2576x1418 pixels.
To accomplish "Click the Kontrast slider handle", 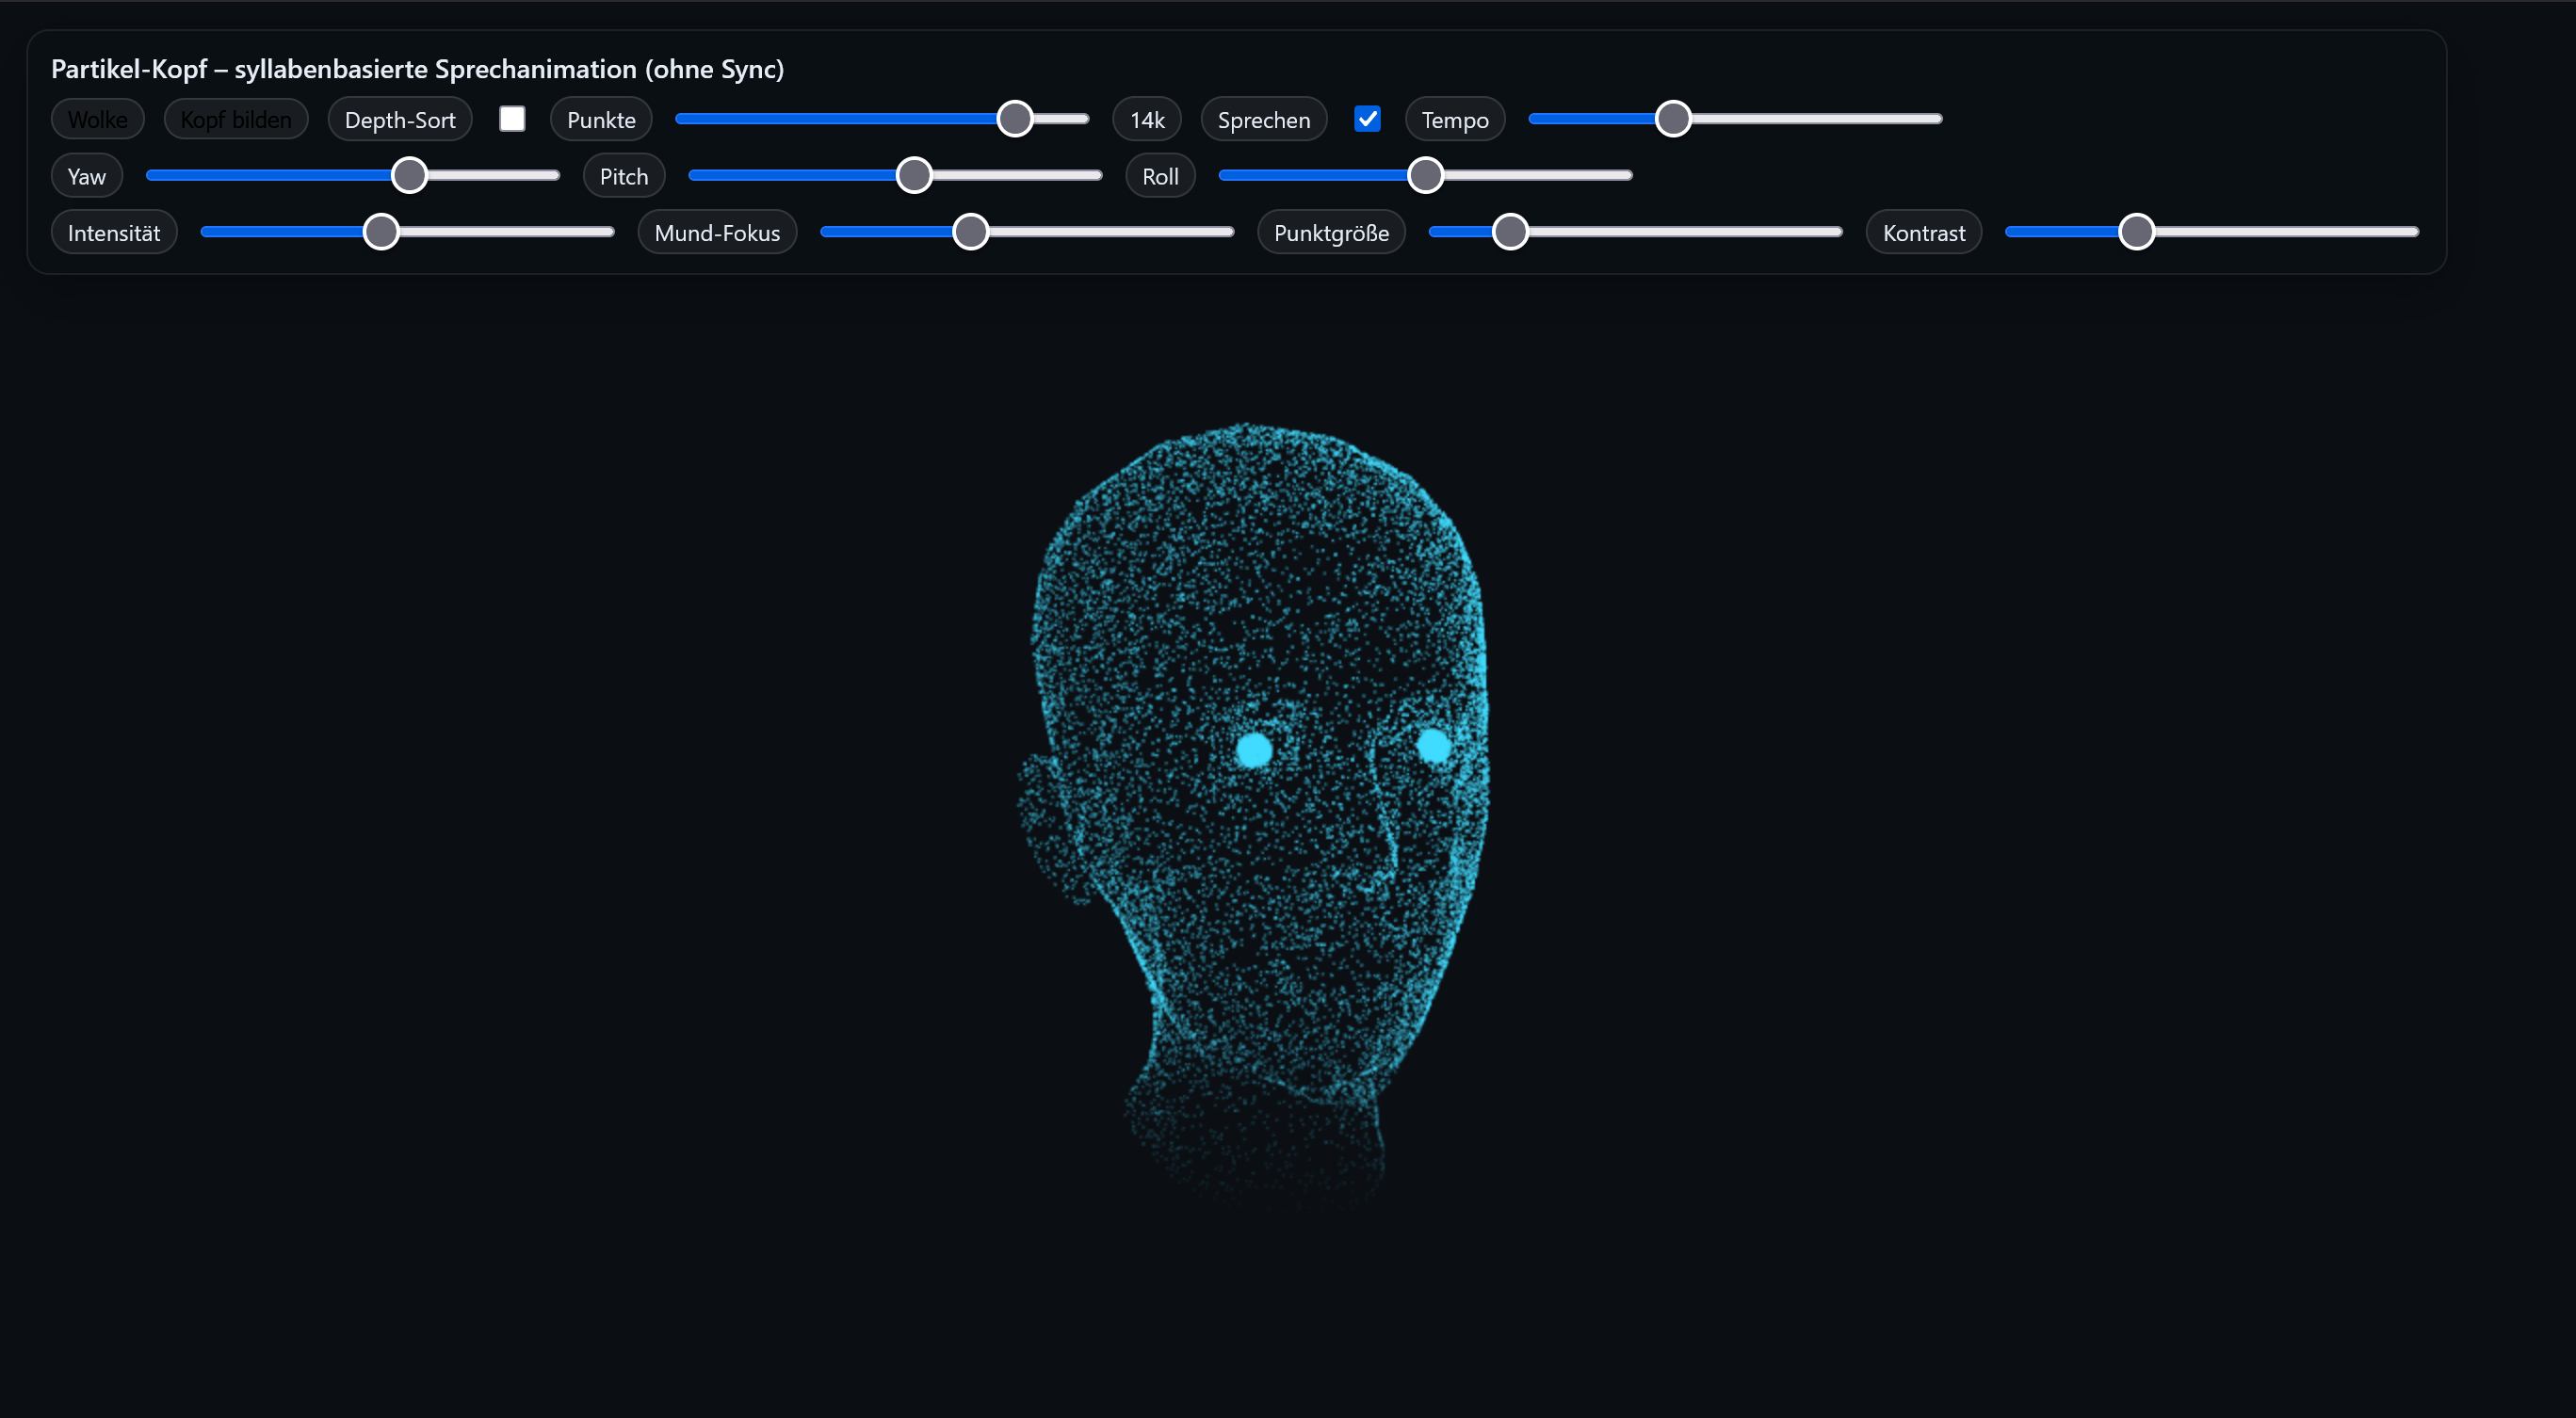I will coord(2136,232).
